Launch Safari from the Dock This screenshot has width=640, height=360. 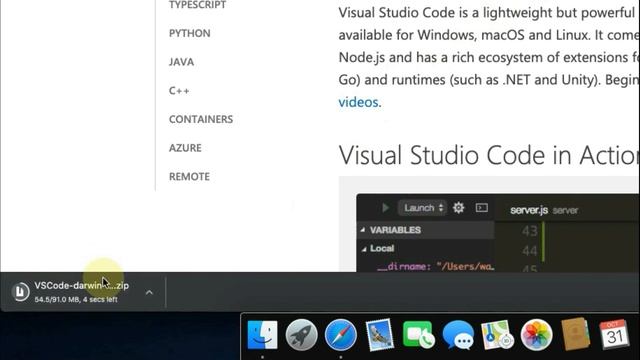pos(341,335)
